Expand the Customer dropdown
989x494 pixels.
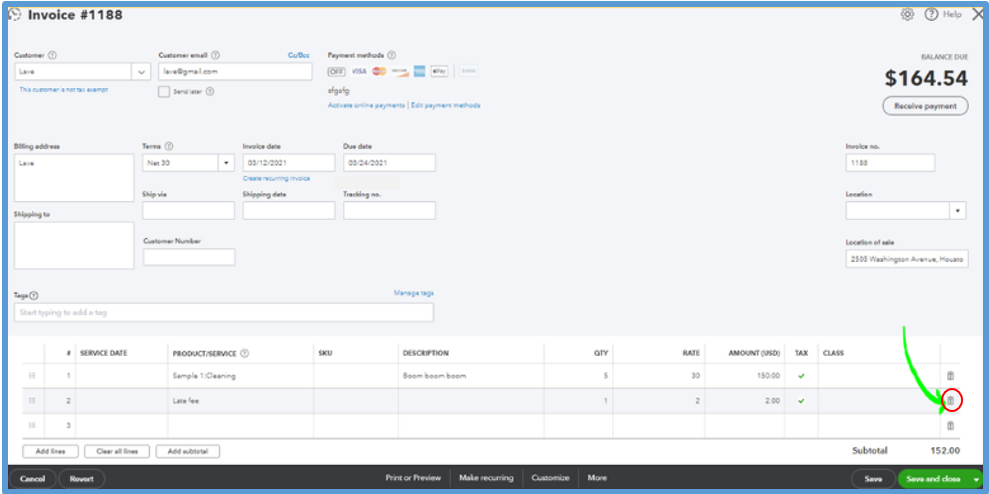pyautogui.click(x=141, y=71)
